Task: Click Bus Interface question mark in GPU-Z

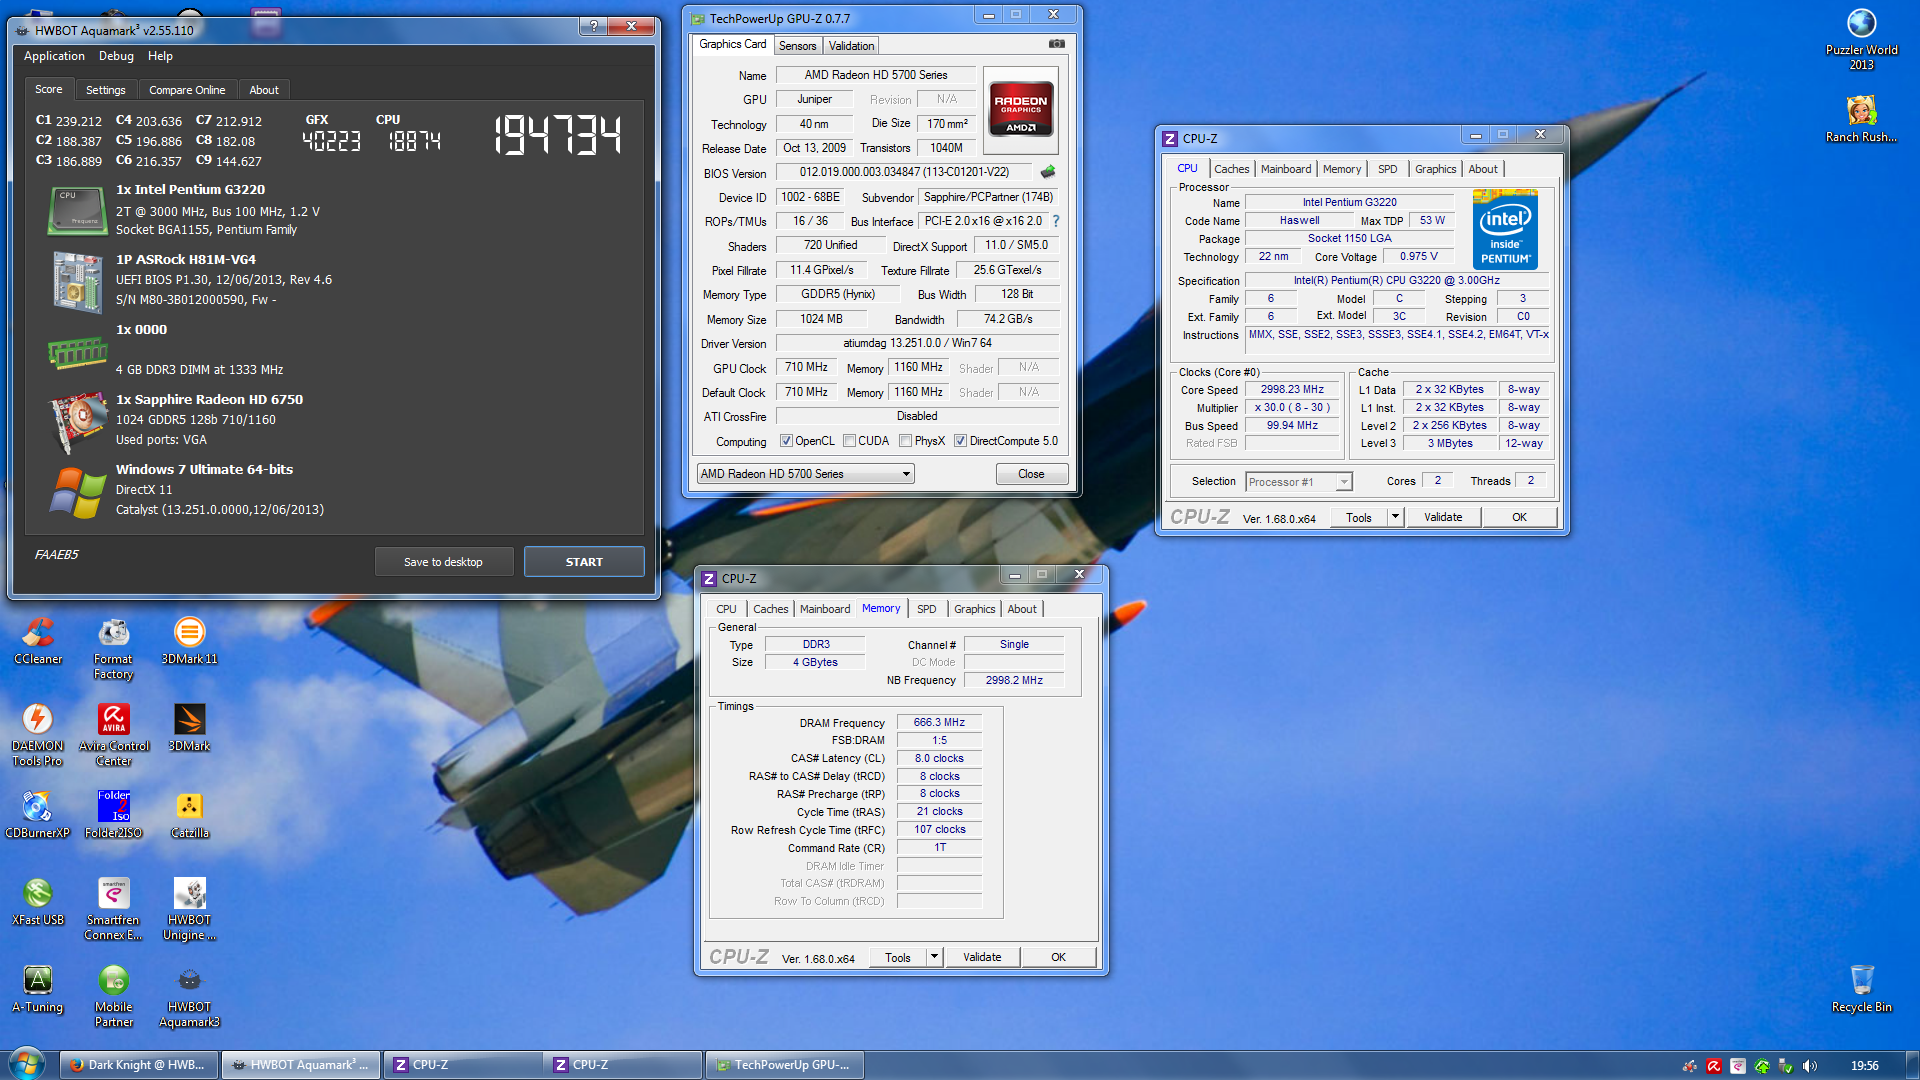Action: 1055,221
